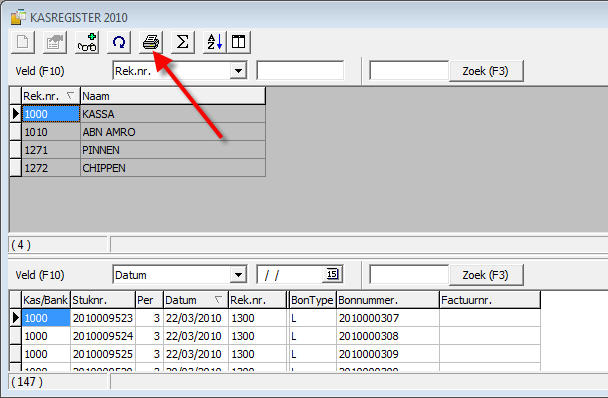Click the KASREGISTER 2010 title bar icon
Image resolution: width=608 pixels, height=398 pixels.
point(18,17)
